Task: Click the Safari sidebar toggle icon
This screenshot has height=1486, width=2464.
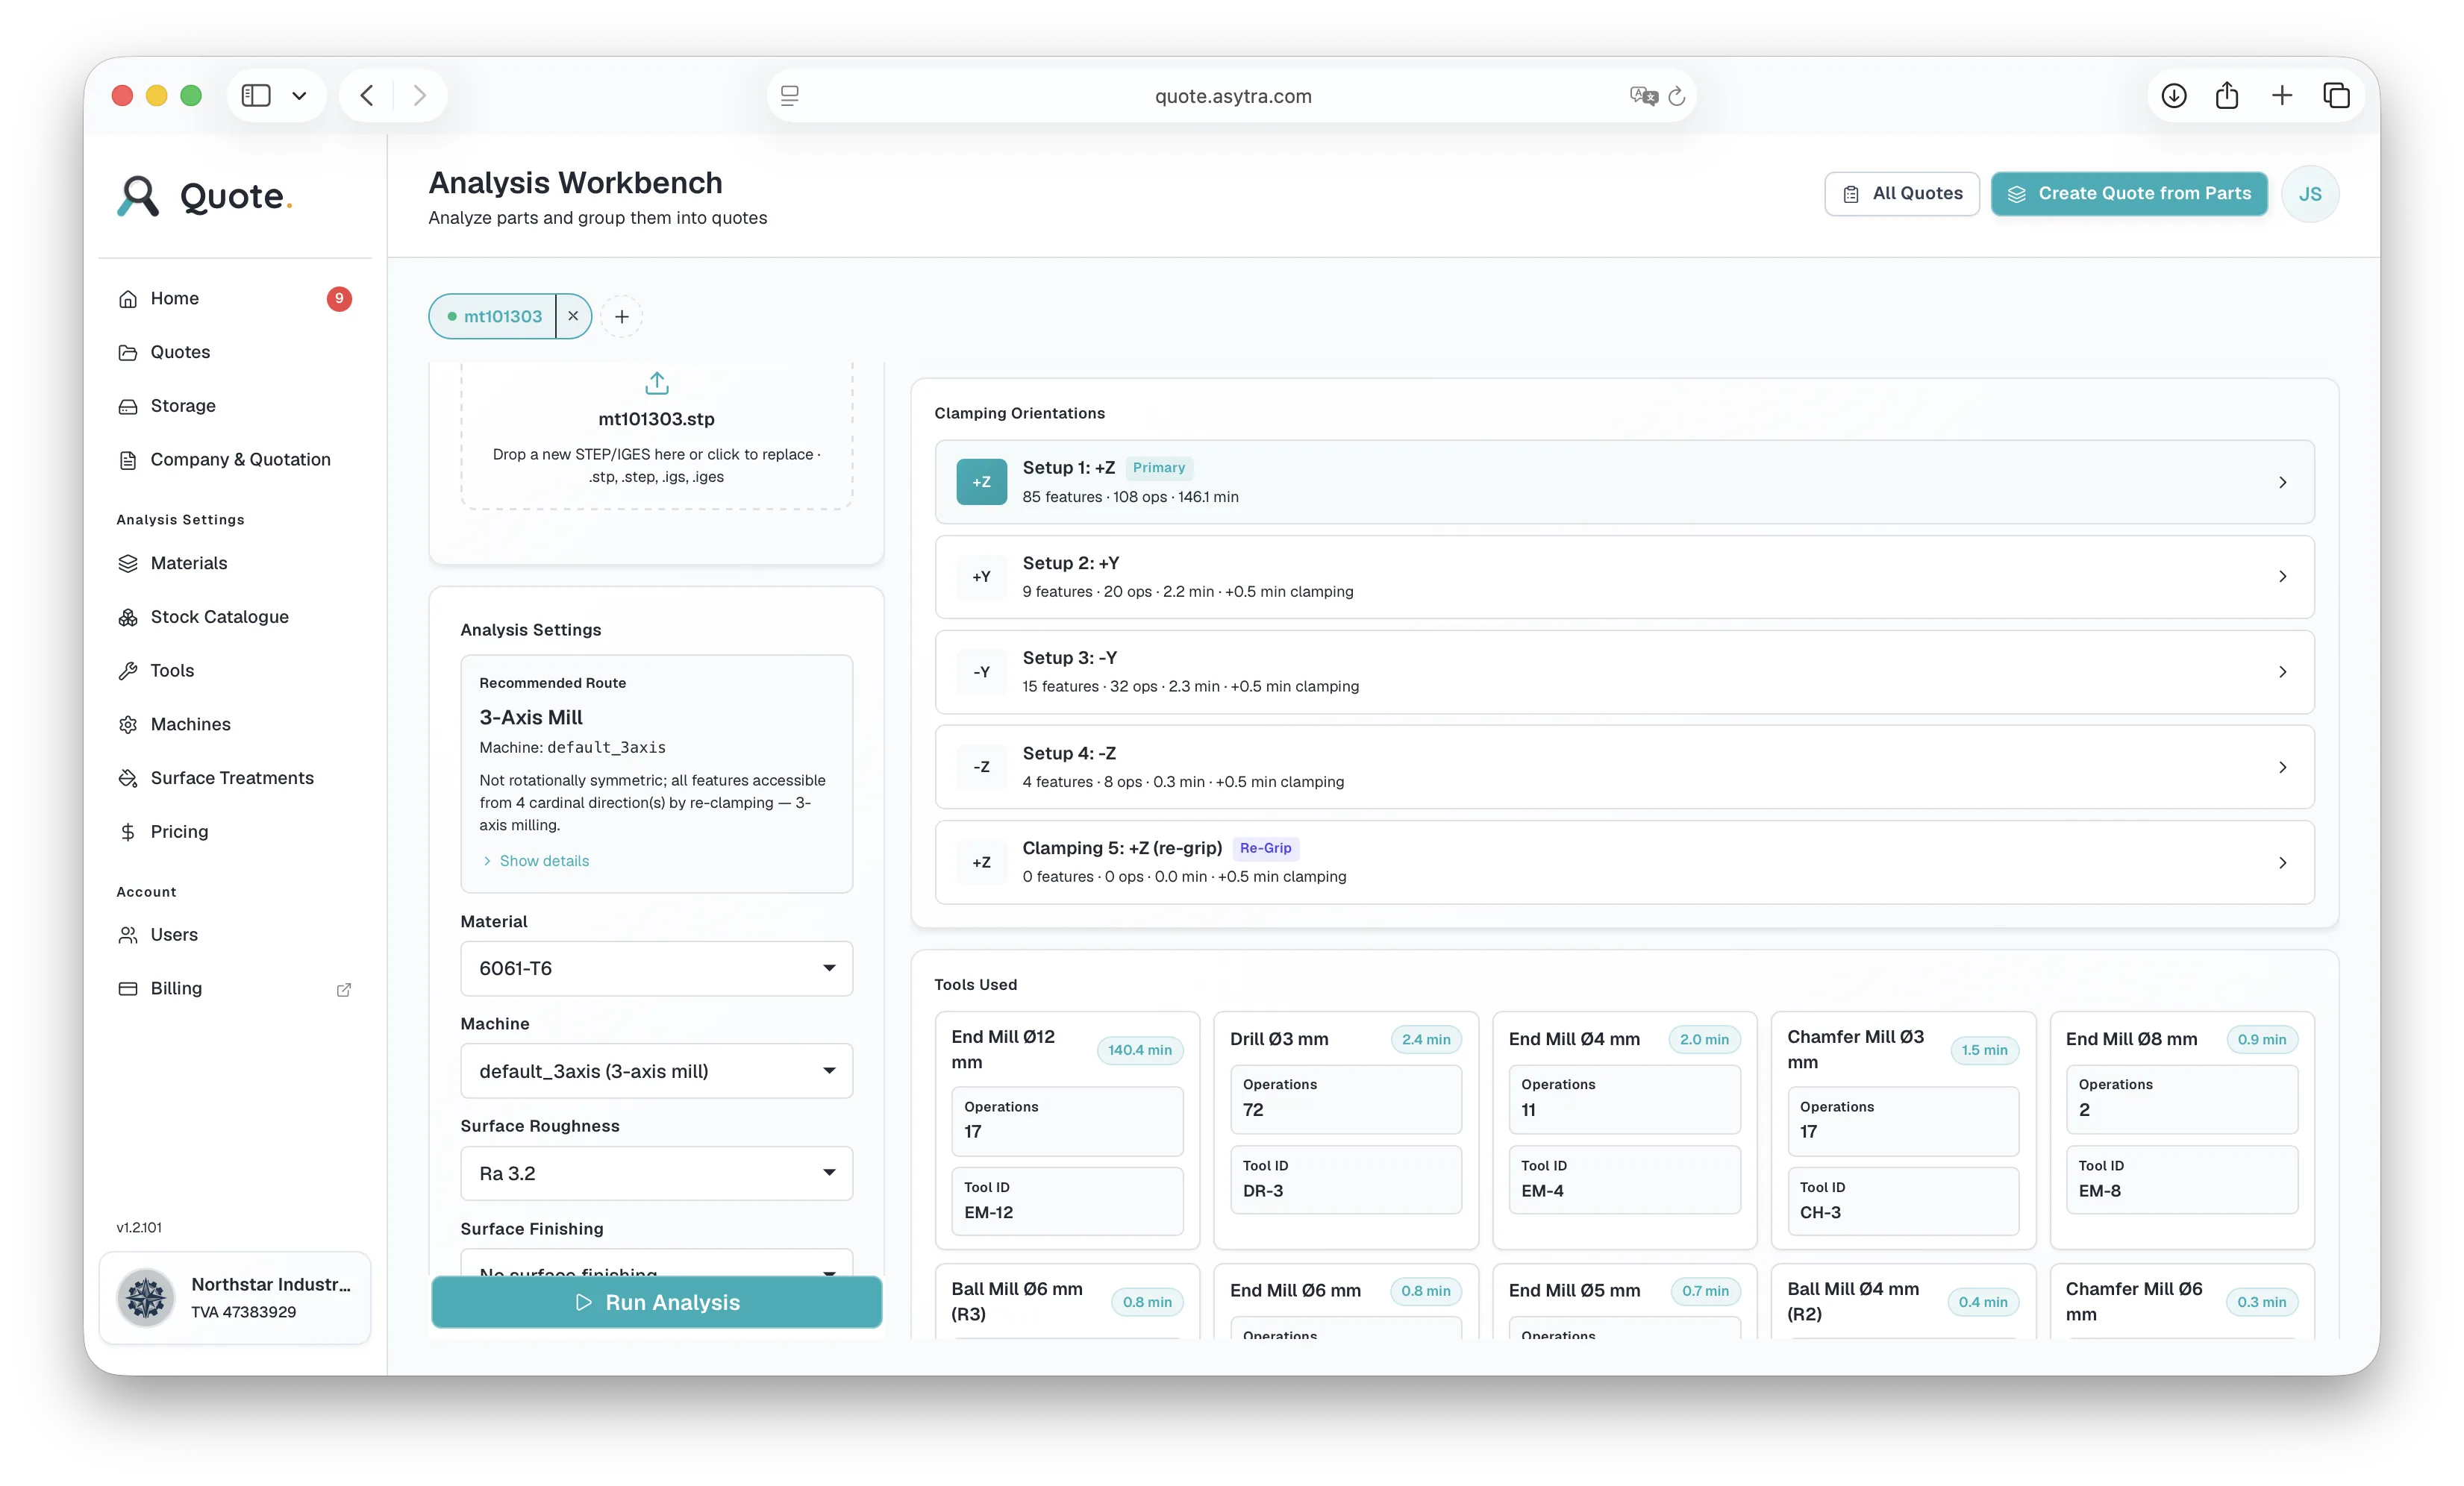Action: pos(256,96)
